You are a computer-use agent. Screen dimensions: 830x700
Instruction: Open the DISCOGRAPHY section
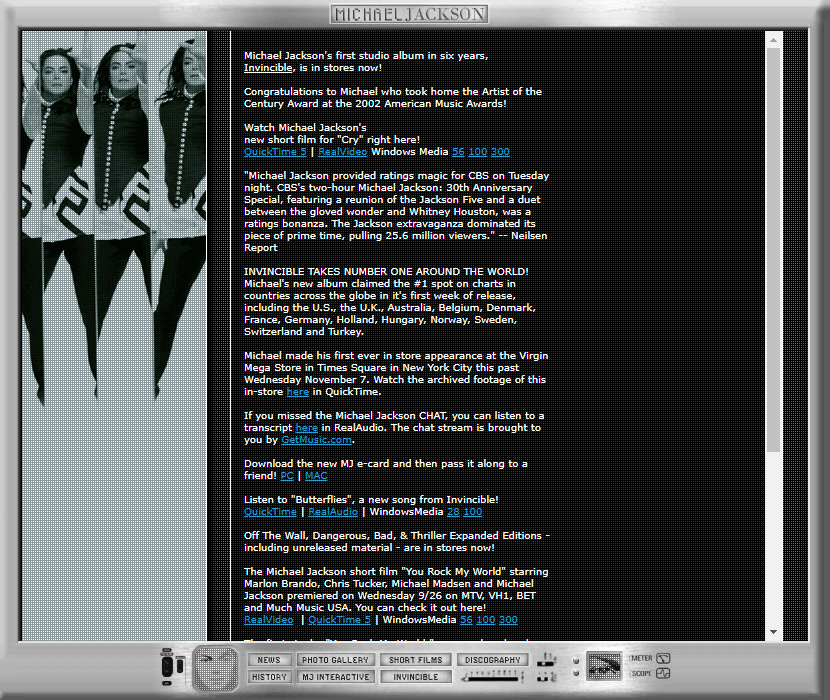click(x=493, y=660)
